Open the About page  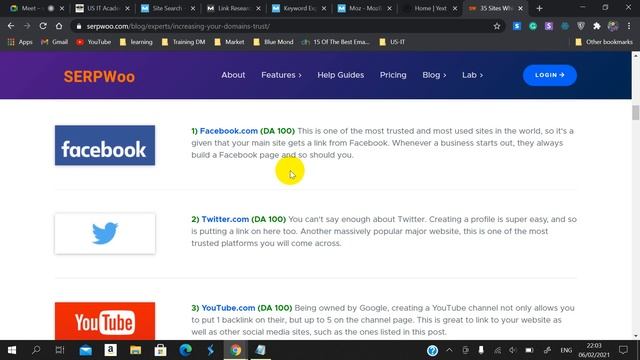point(233,75)
